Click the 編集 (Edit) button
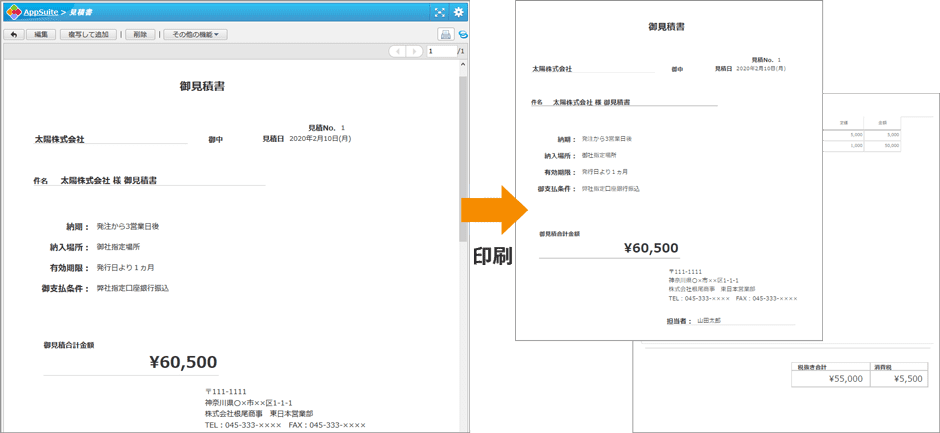The width and height of the screenshot is (940, 433). 40,34
